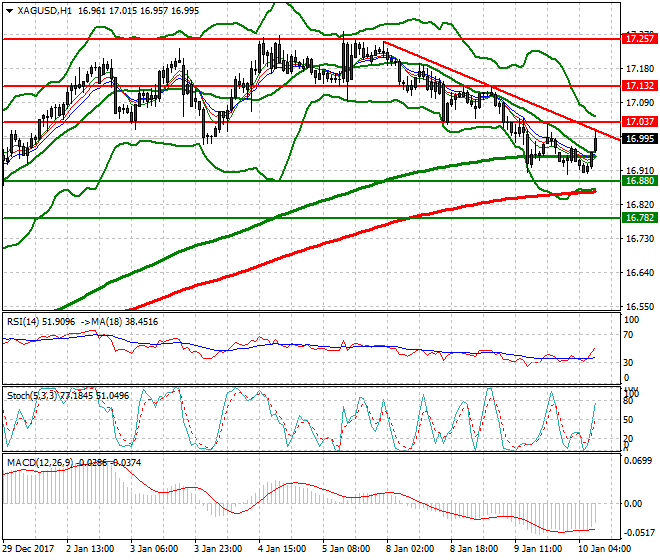660x560 pixels.
Task: Click the 17.257 red resistance price label
Action: (640, 39)
